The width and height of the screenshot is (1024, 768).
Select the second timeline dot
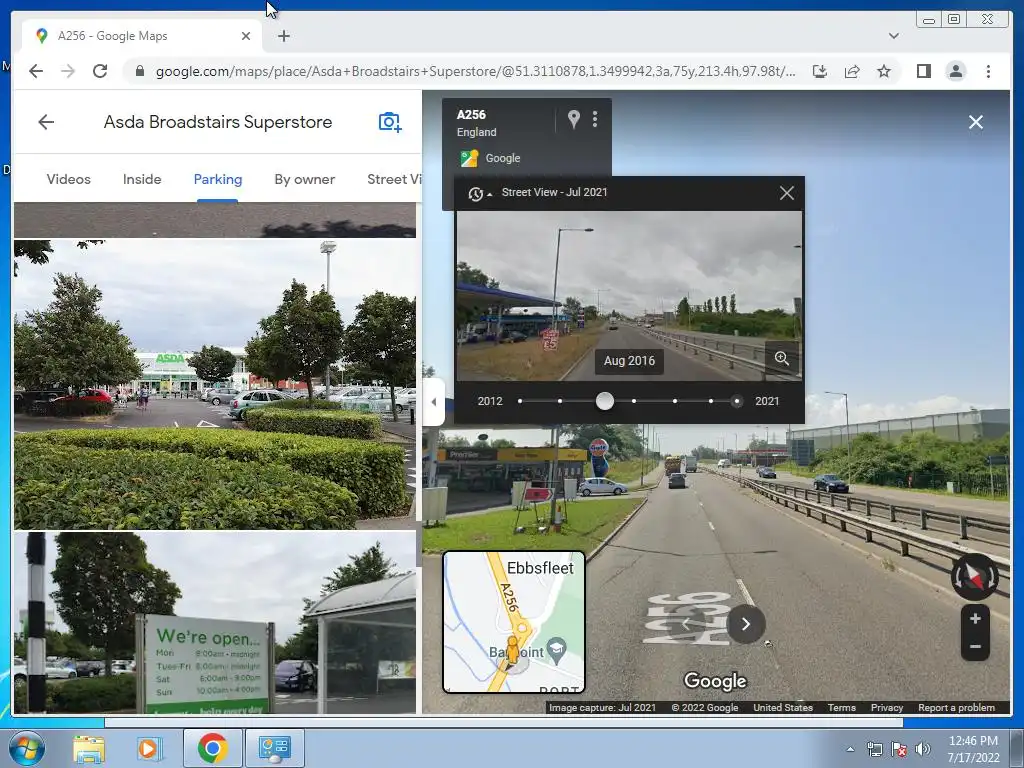click(560, 401)
